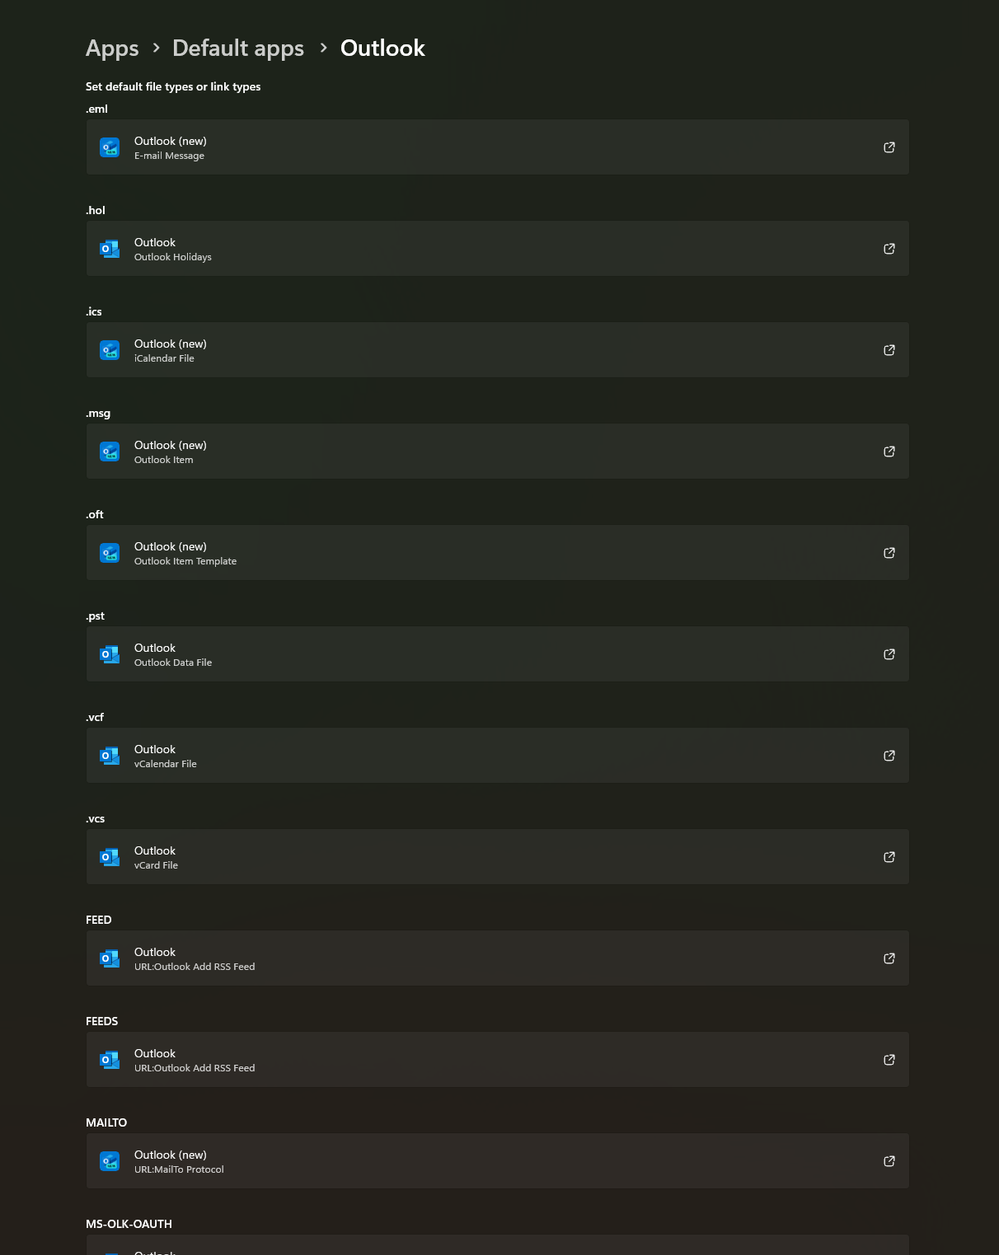Open the external link icon for .msg

pos(889,452)
